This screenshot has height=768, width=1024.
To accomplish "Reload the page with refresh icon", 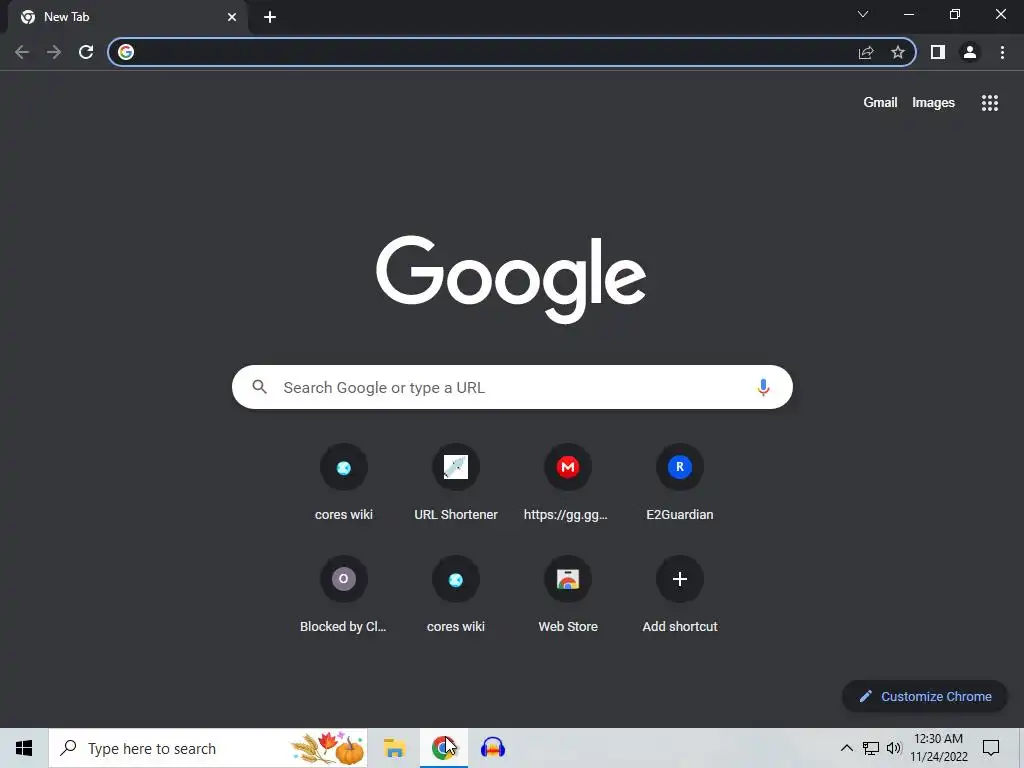I will tap(86, 52).
